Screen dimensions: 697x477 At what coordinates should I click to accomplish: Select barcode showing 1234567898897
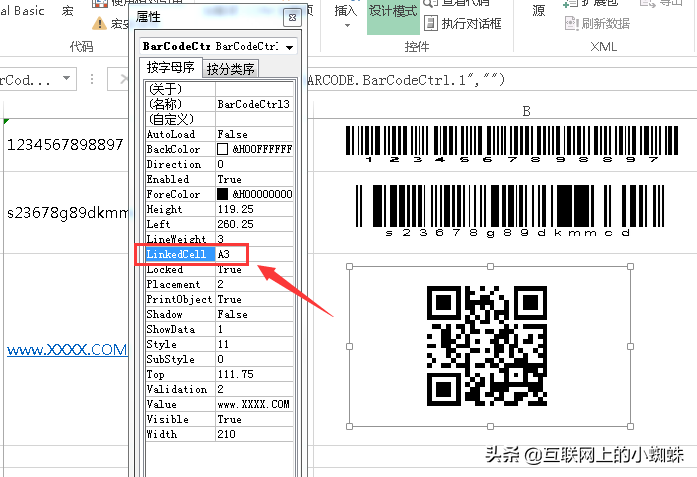(x=512, y=144)
